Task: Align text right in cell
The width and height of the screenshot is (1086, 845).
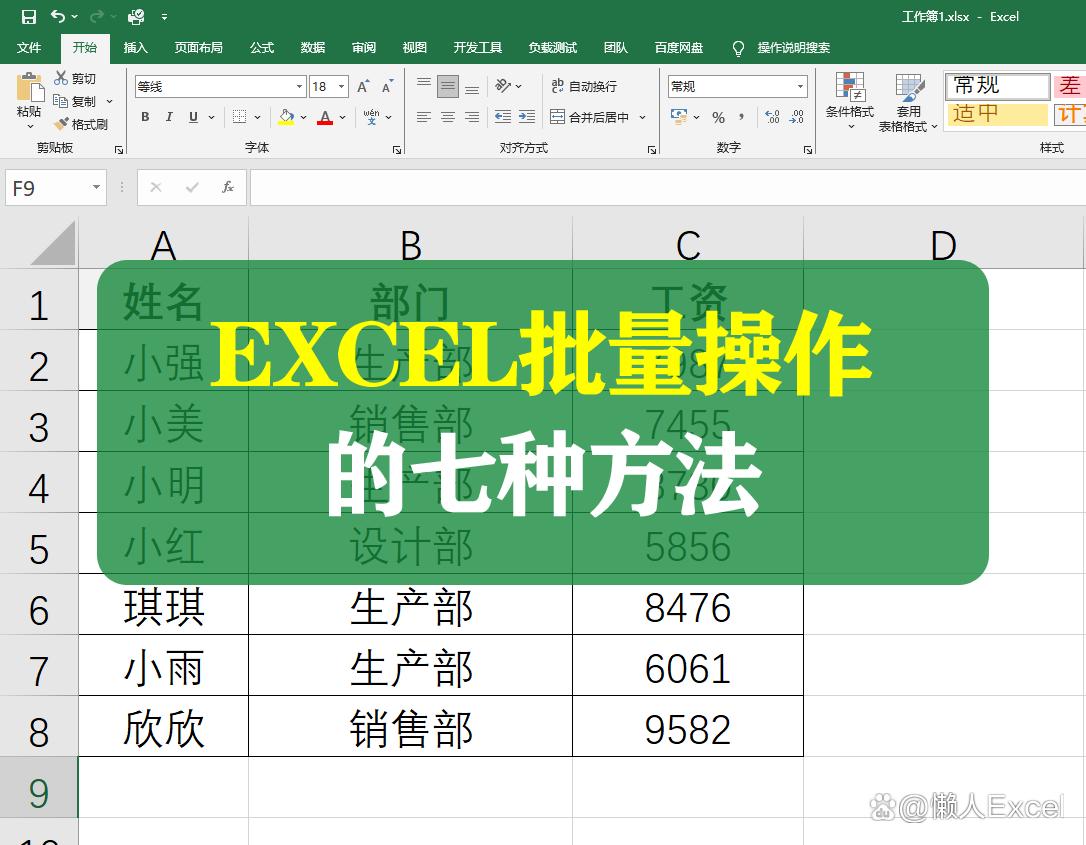Action: [472, 117]
